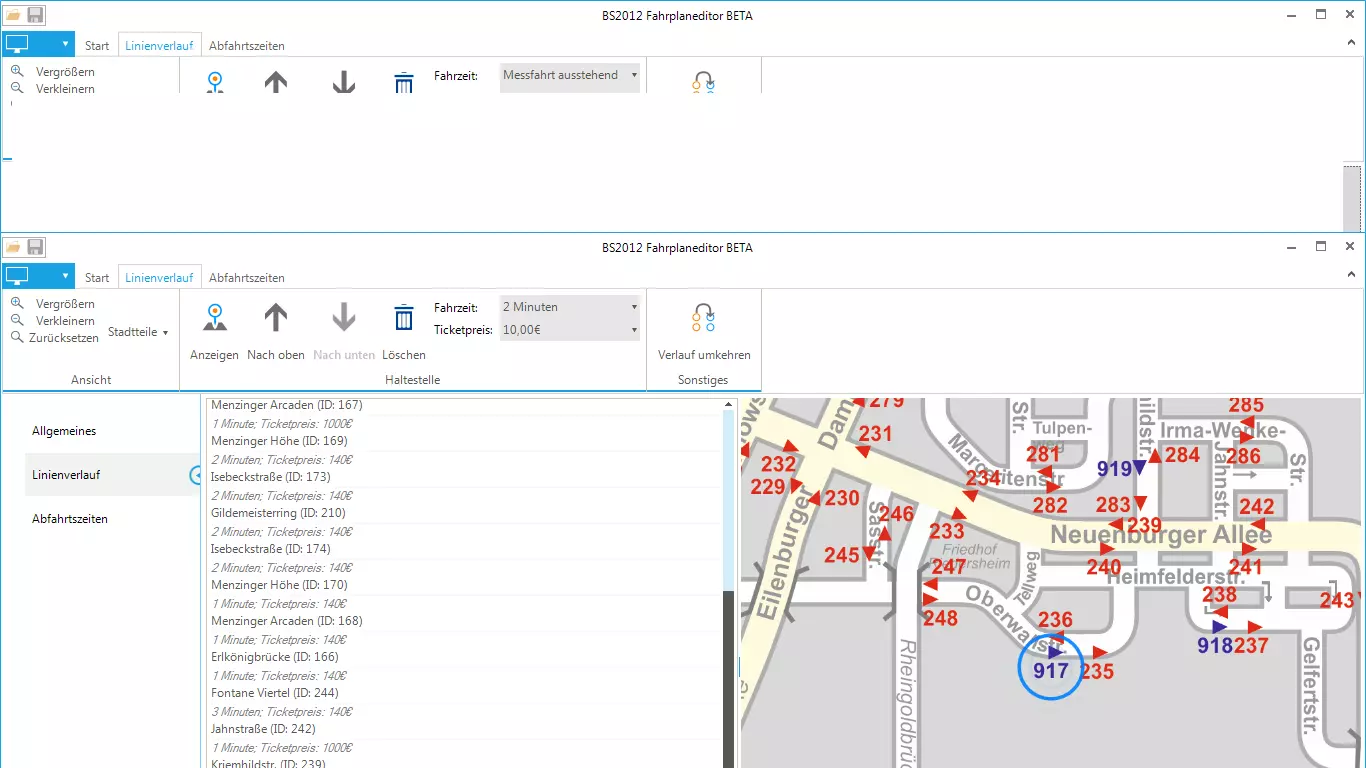Screen dimensions: 1366x768
Task: Click the open folder icon in lower window
Action: [13, 247]
